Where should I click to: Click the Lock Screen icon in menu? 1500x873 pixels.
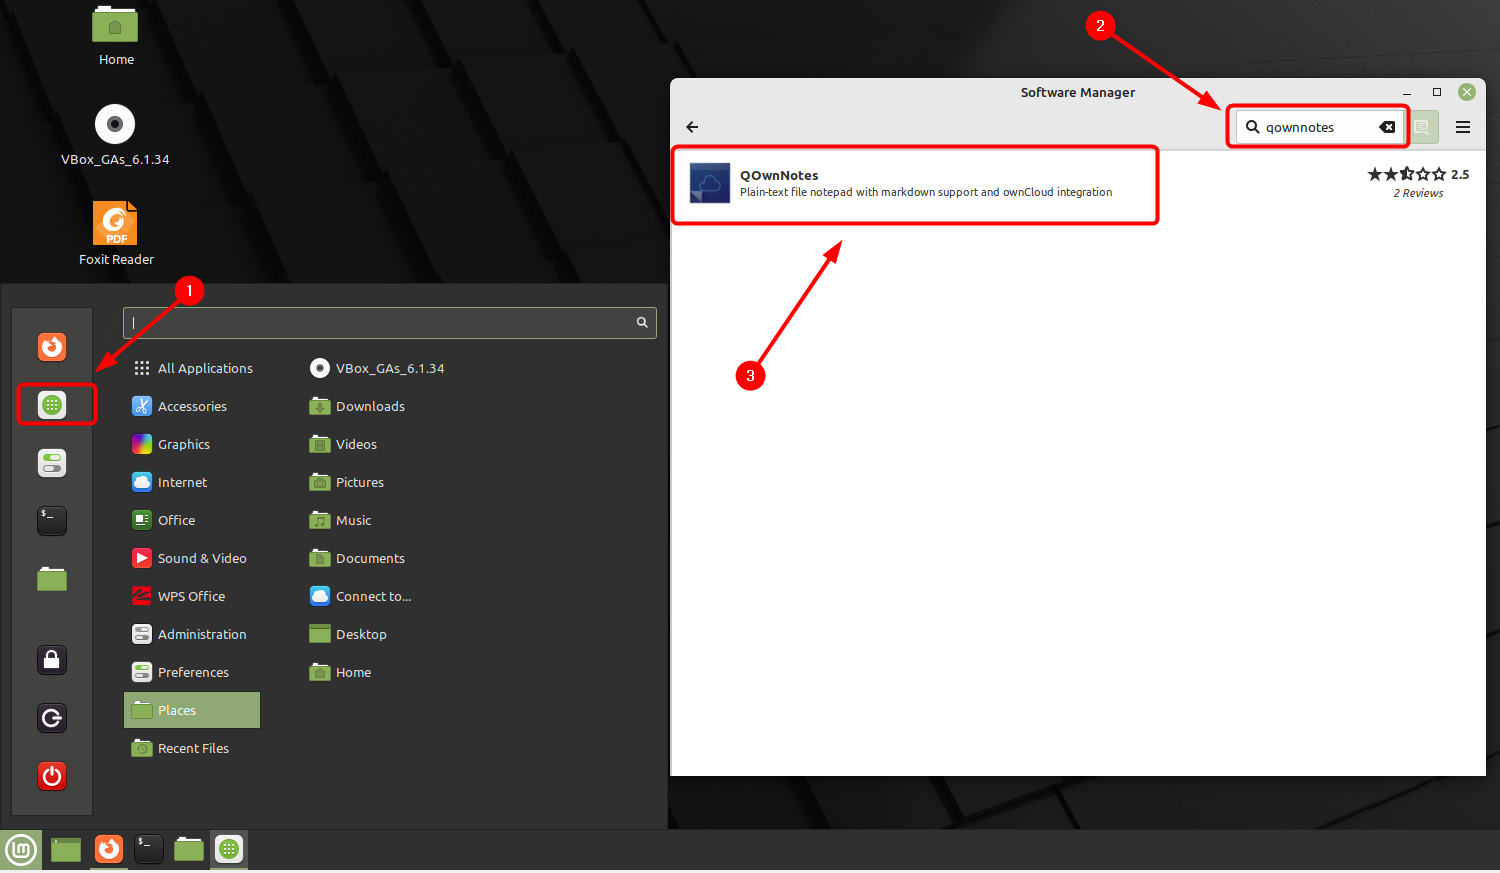(x=52, y=660)
